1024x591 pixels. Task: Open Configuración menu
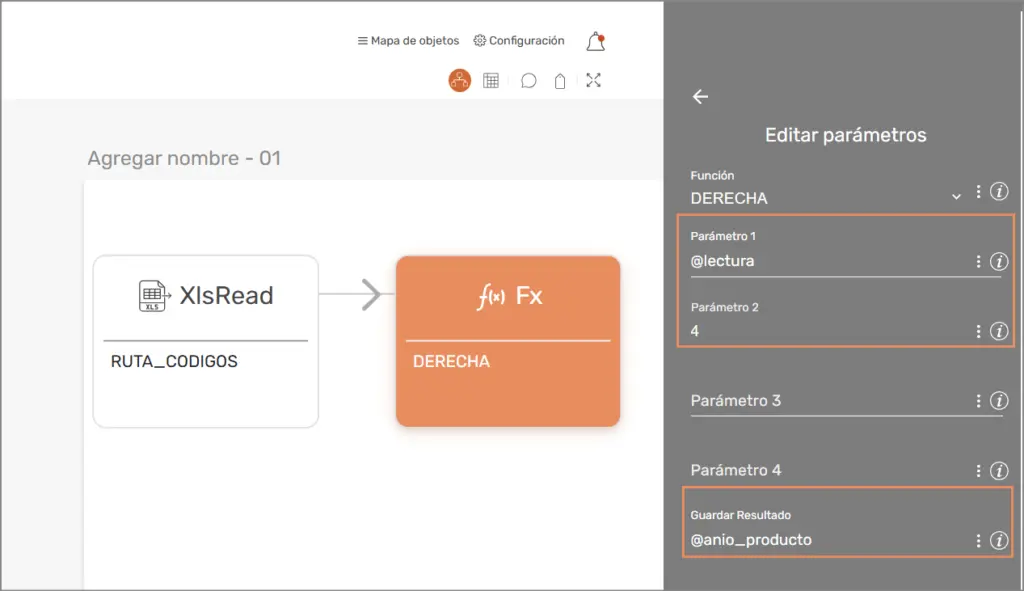tap(519, 41)
